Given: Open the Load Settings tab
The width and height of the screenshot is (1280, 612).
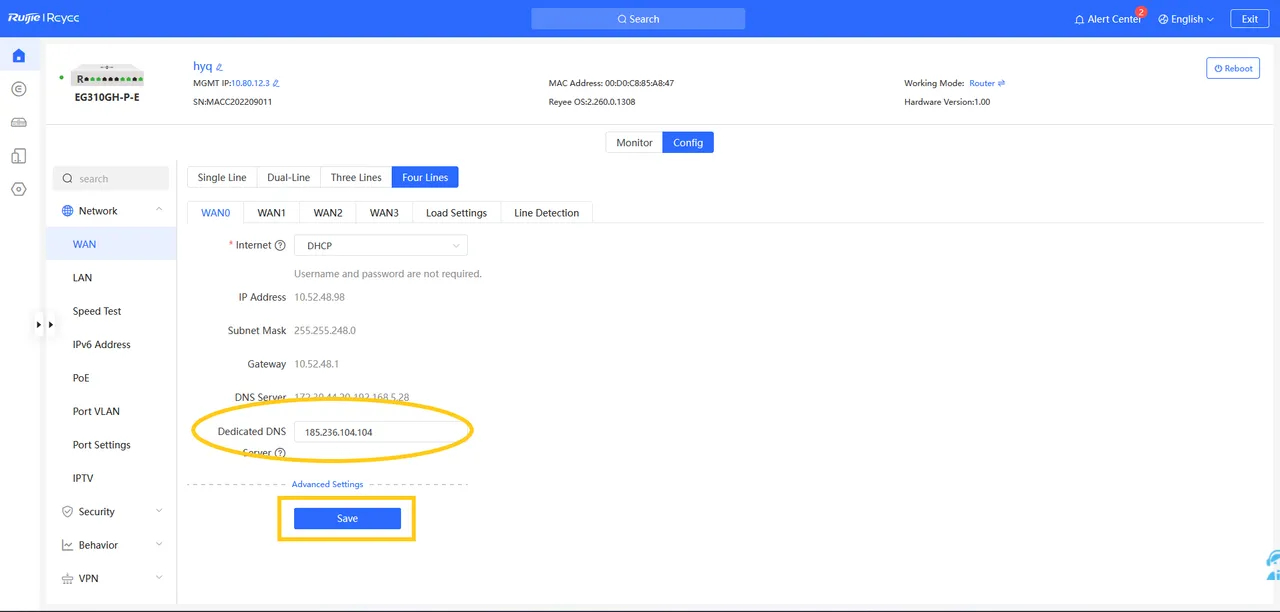Looking at the screenshot, I should pos(456,213).
